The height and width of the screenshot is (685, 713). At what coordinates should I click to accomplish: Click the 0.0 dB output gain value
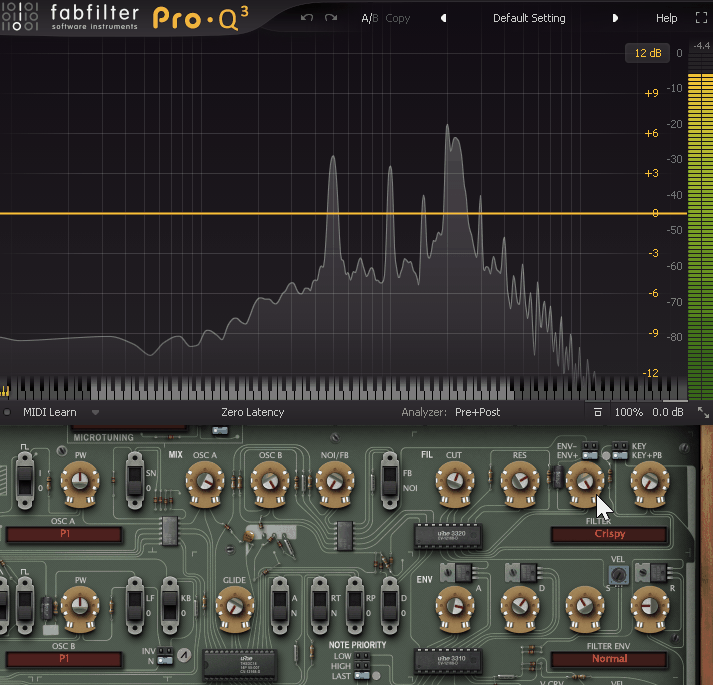(x=668, y=412)
